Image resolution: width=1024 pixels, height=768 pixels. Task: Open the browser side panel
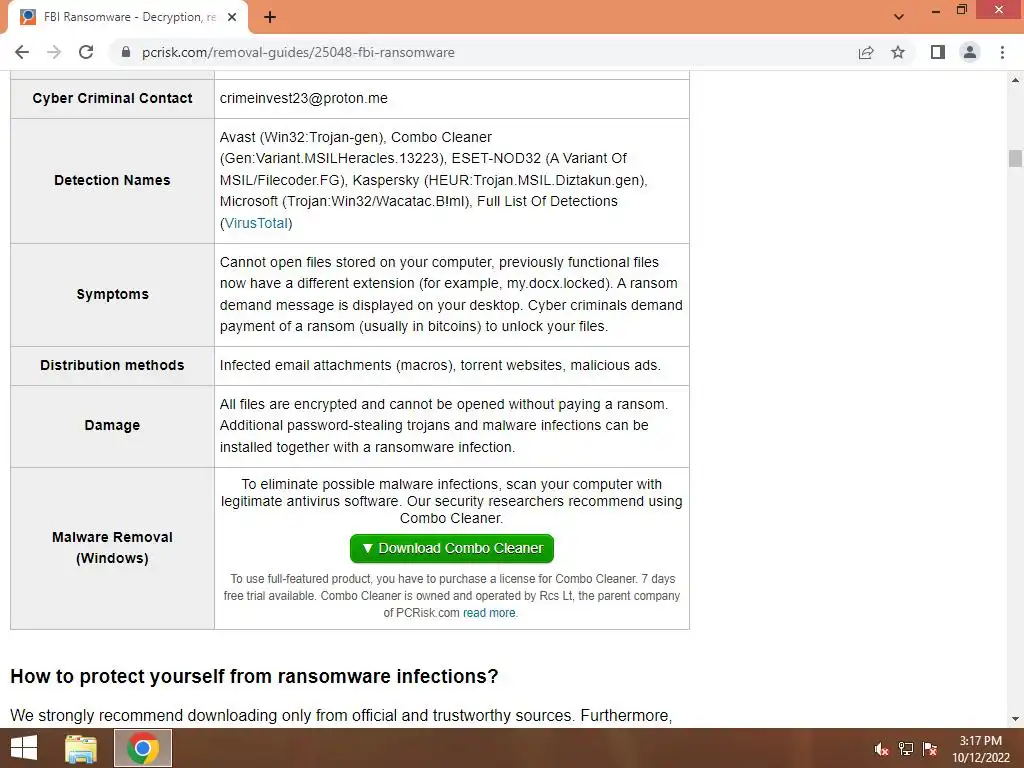[x=938, y=52]
